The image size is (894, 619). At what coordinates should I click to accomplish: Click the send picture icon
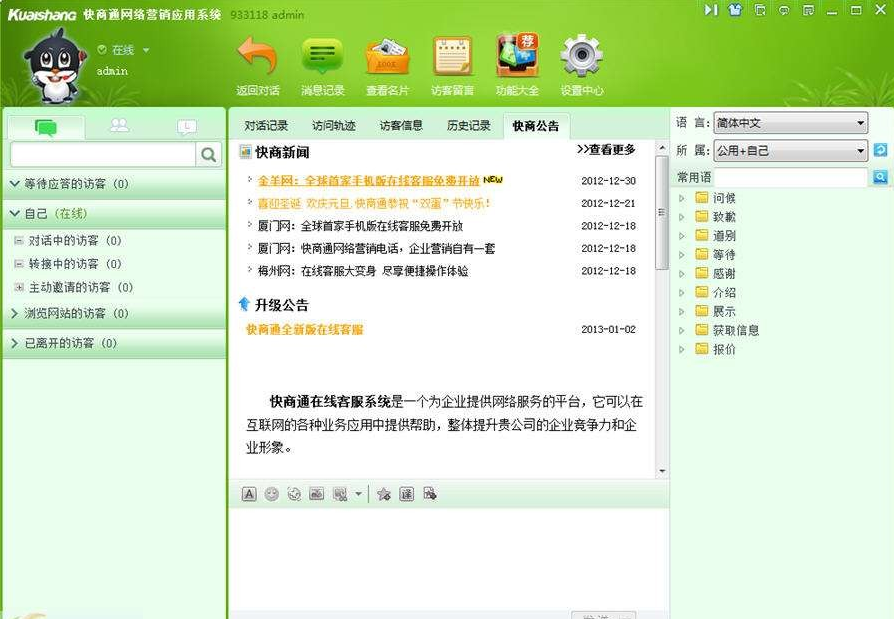pyautogui.click(x=316, y=494)
